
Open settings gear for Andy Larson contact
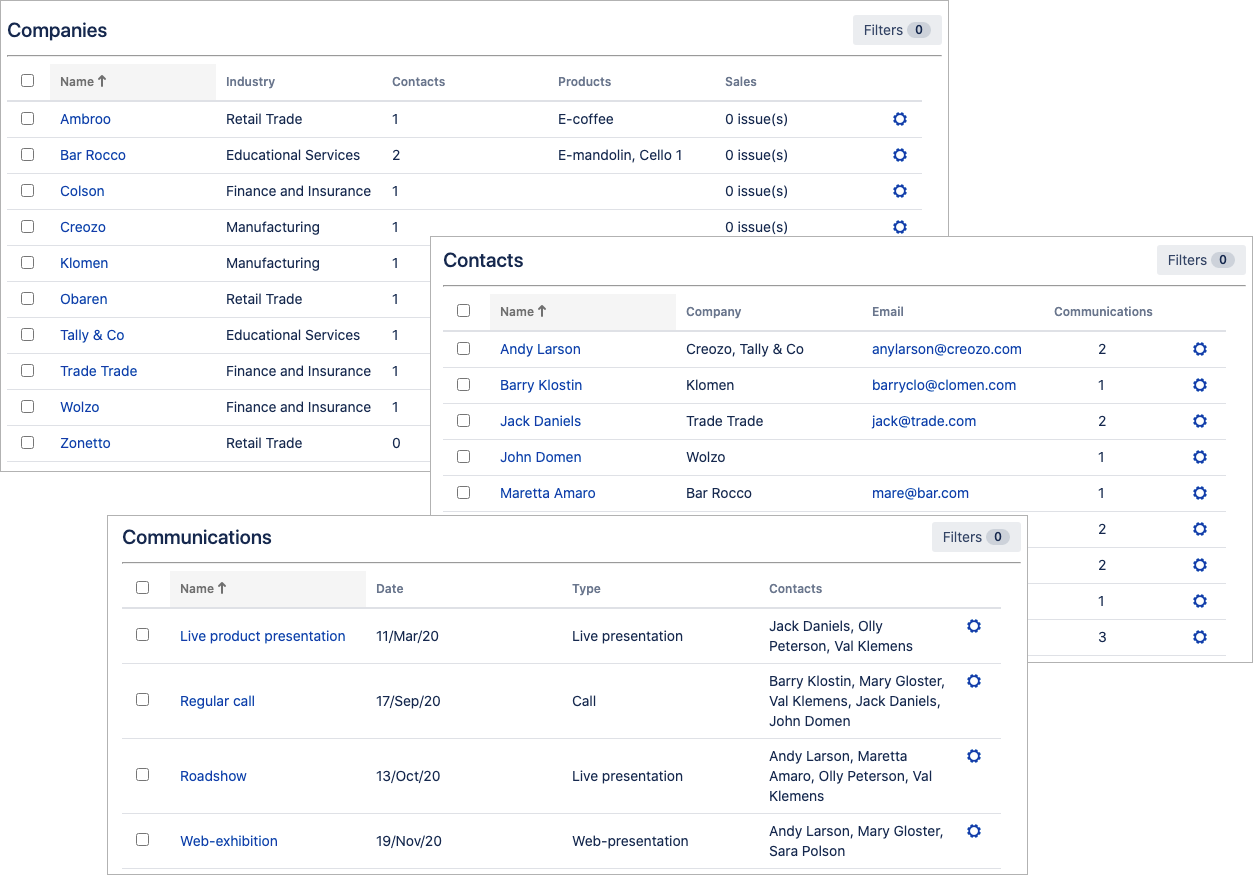click(x=1200, y=349)
